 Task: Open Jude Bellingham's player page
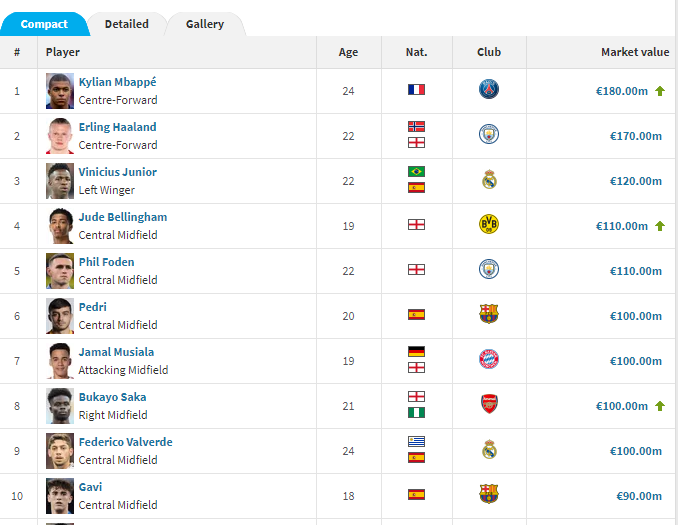123,217
